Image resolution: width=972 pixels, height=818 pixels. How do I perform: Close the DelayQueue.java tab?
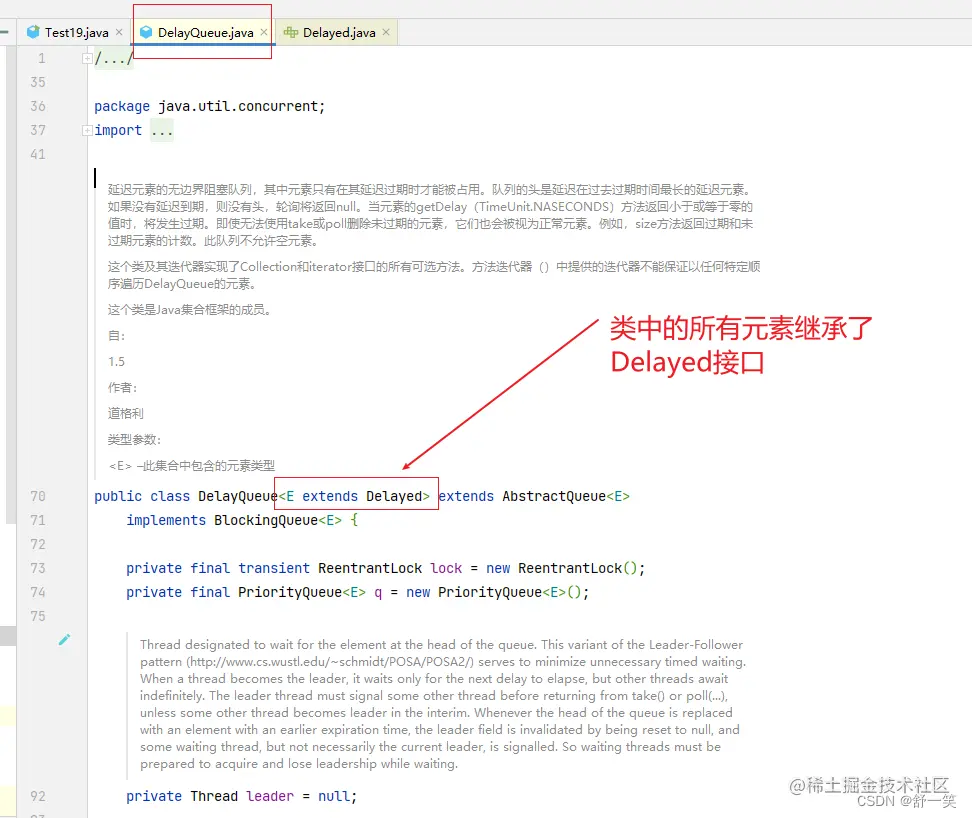click(x=263, y=32)
